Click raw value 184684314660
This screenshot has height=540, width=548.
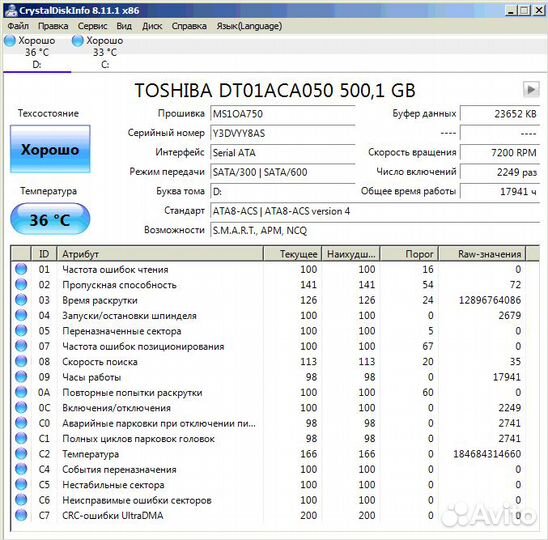tap(487, 454)
